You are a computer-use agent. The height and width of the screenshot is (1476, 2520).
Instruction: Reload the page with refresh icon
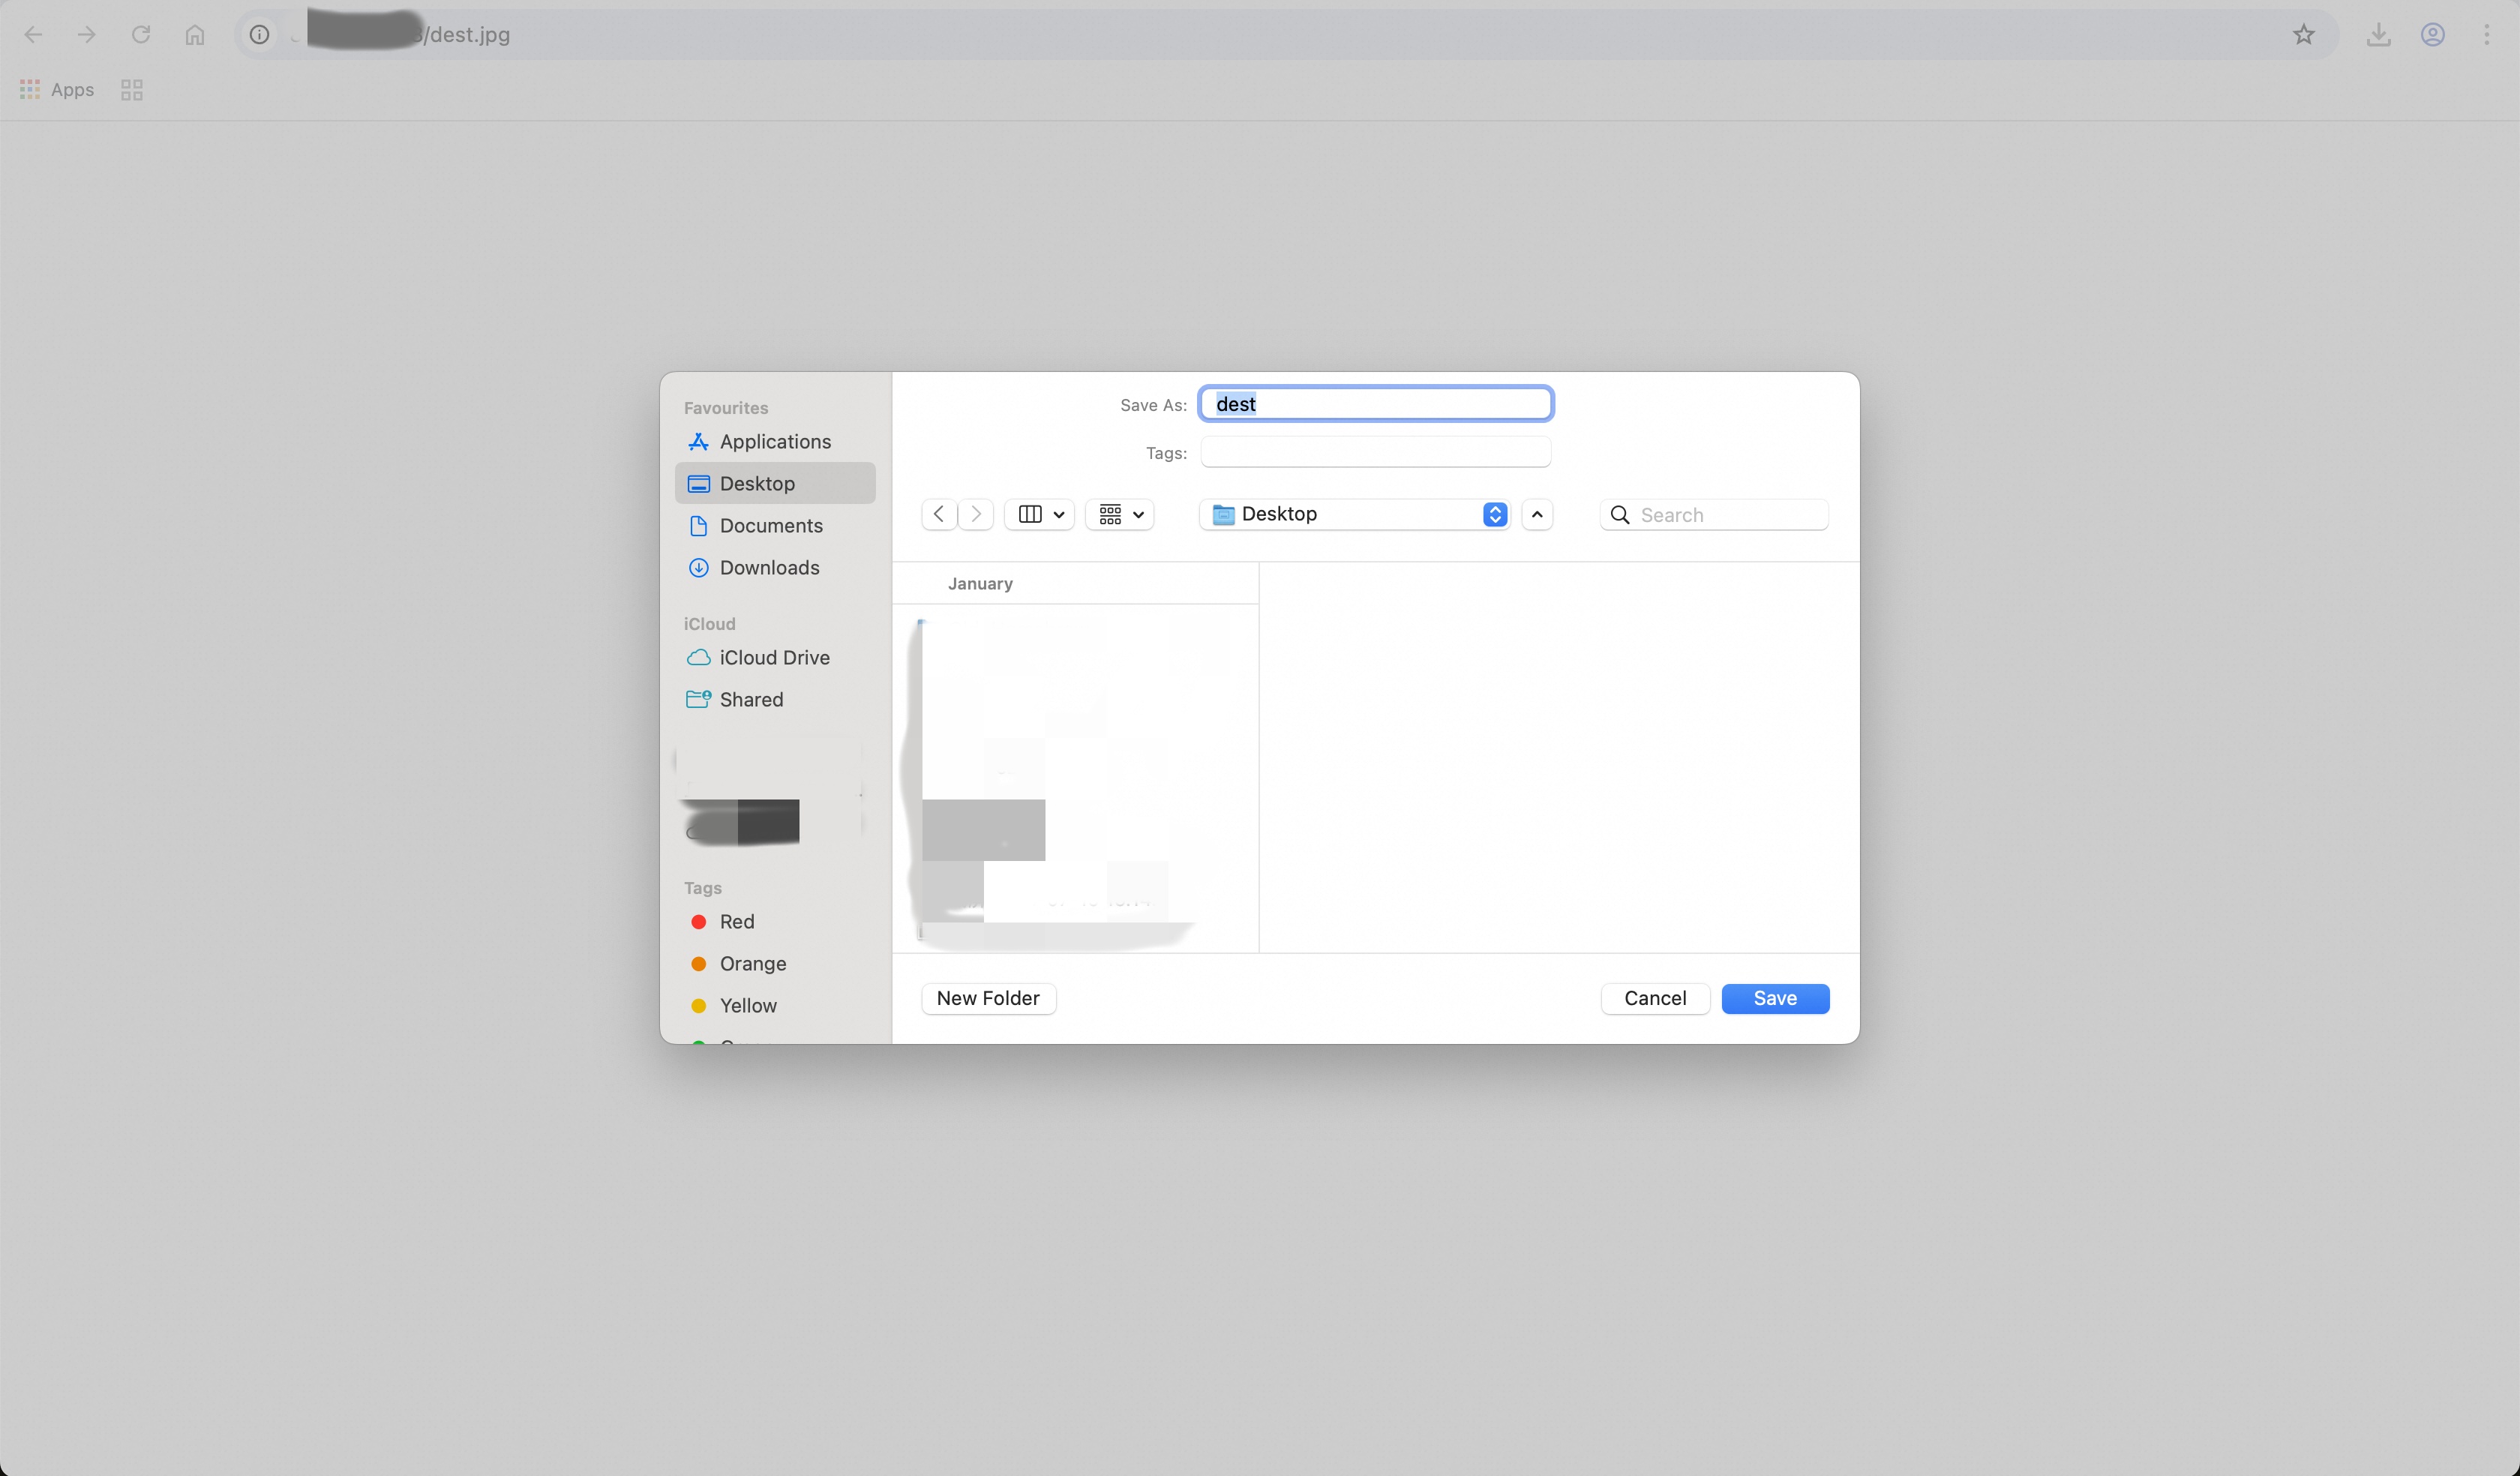point(141,35)
